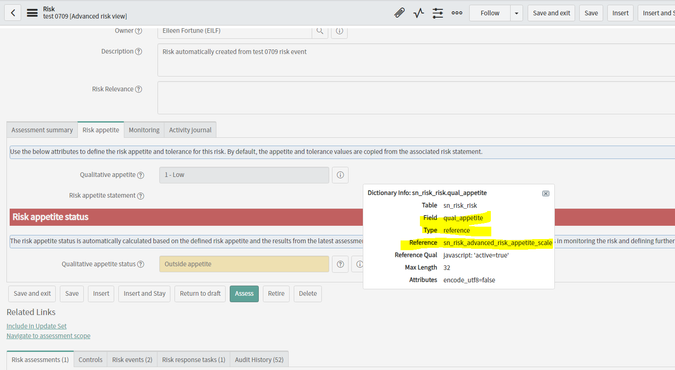Show the Owner record info icon
Viewport: 675px width, 370px height.
(x=339, y=31)
